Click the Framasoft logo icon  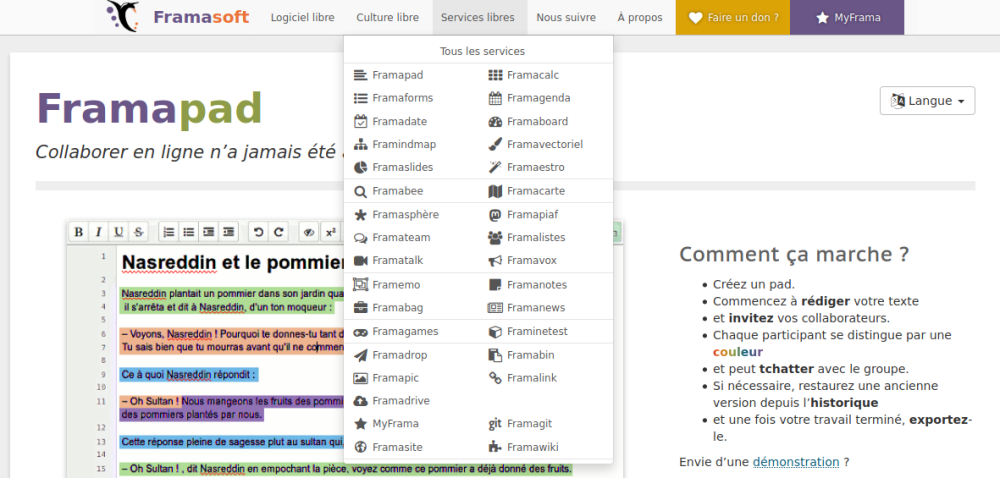tap(122, 17)
